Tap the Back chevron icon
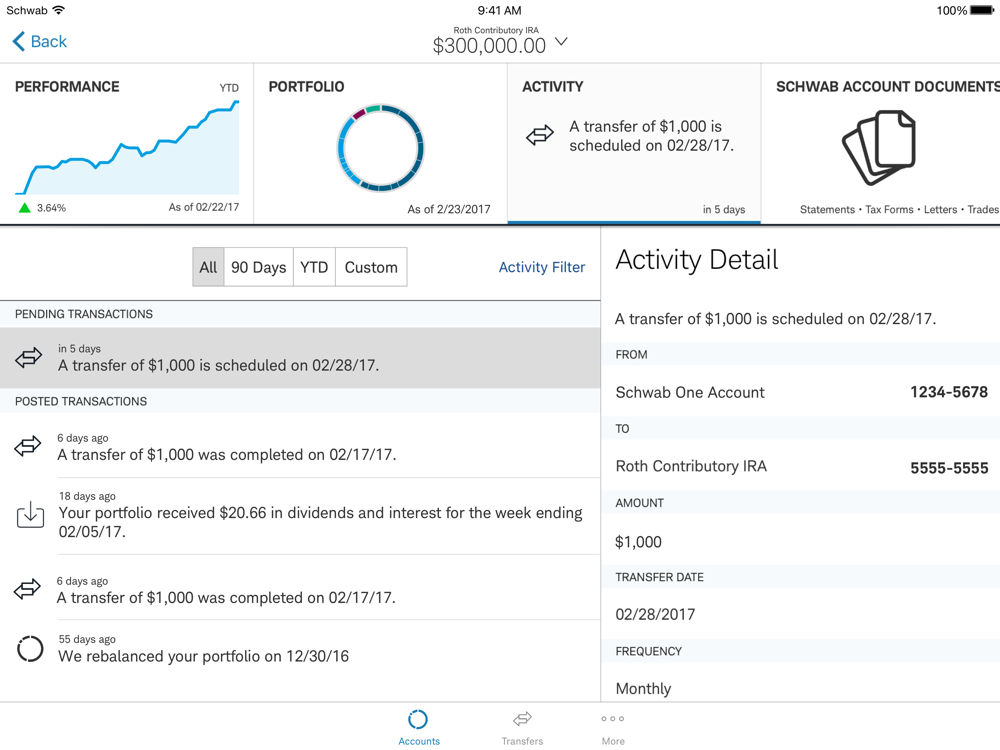 point(18,41)
